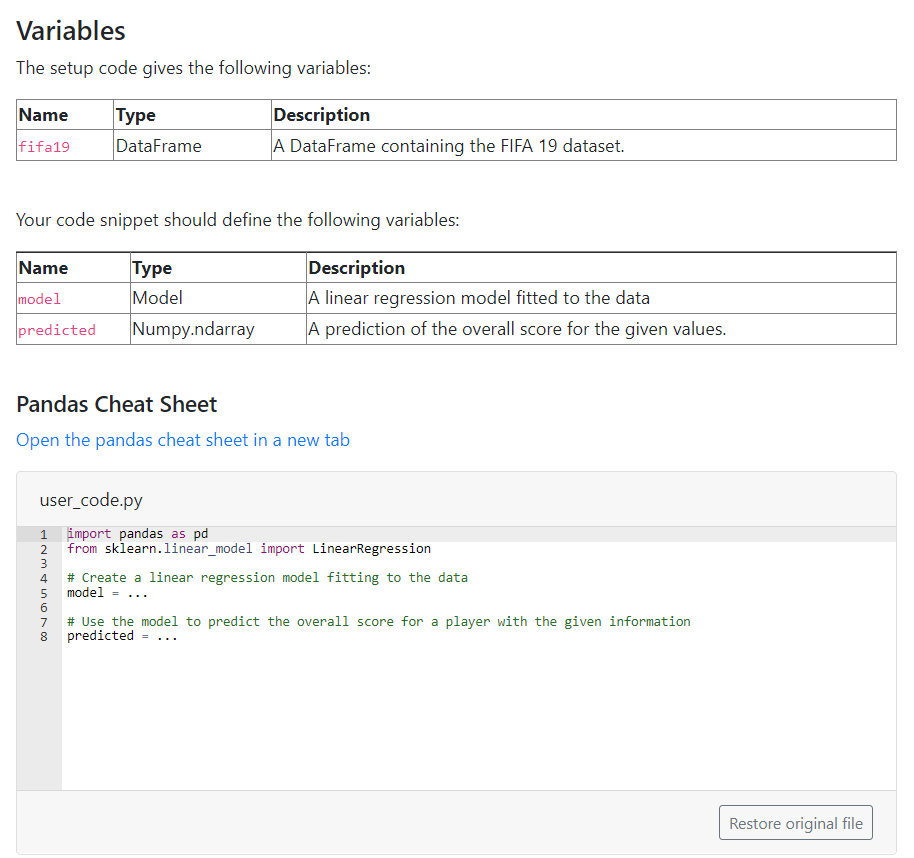Screen dimensions: 914x858
Task: Click the FIFA 19 dataset description cell
Action: click(x=583, y=146)
